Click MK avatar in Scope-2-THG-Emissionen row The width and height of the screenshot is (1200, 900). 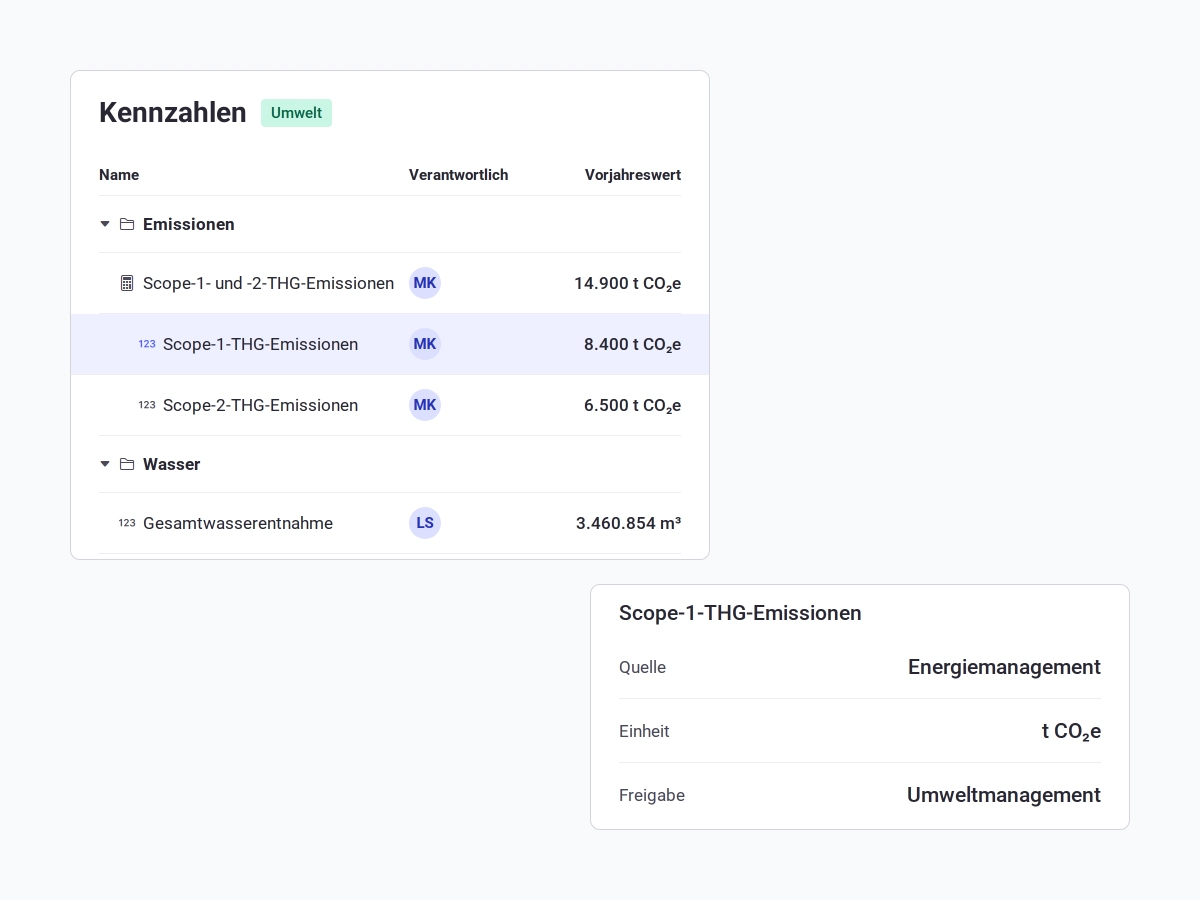click(425, 405)
